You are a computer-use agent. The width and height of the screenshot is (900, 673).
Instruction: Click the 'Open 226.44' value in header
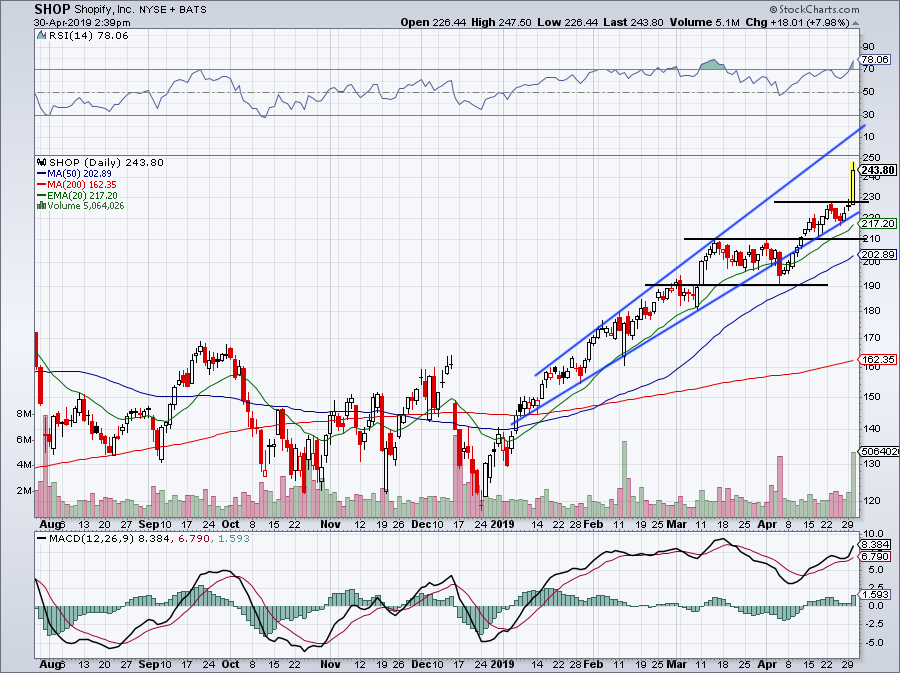coord(434,22)
